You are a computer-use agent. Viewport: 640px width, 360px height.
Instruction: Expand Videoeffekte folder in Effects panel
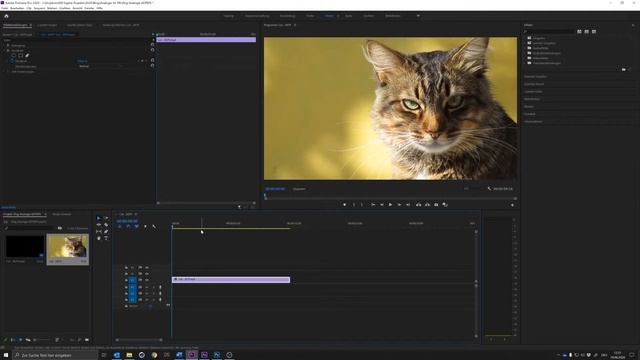click(526, 58)
